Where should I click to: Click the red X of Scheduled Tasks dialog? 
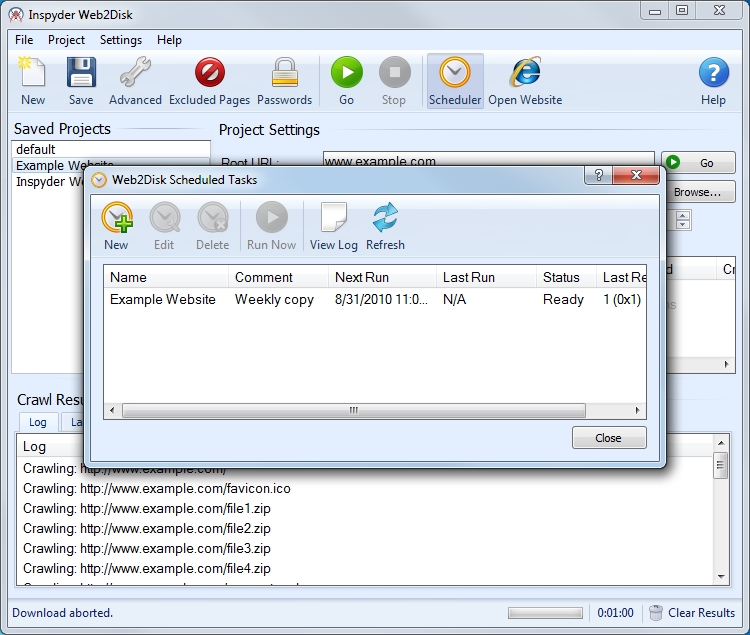click(x=636, y=175)
